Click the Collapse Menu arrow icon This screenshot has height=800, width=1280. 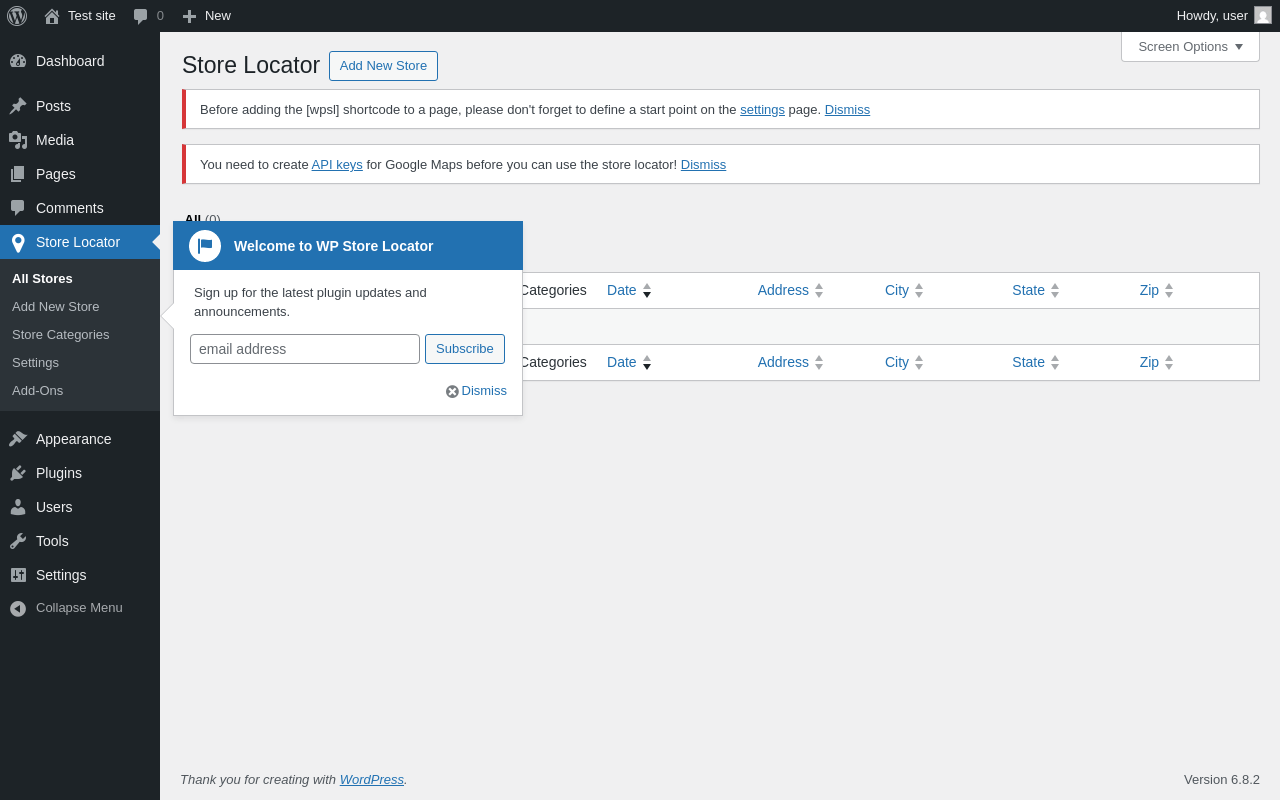coord(18,608)
